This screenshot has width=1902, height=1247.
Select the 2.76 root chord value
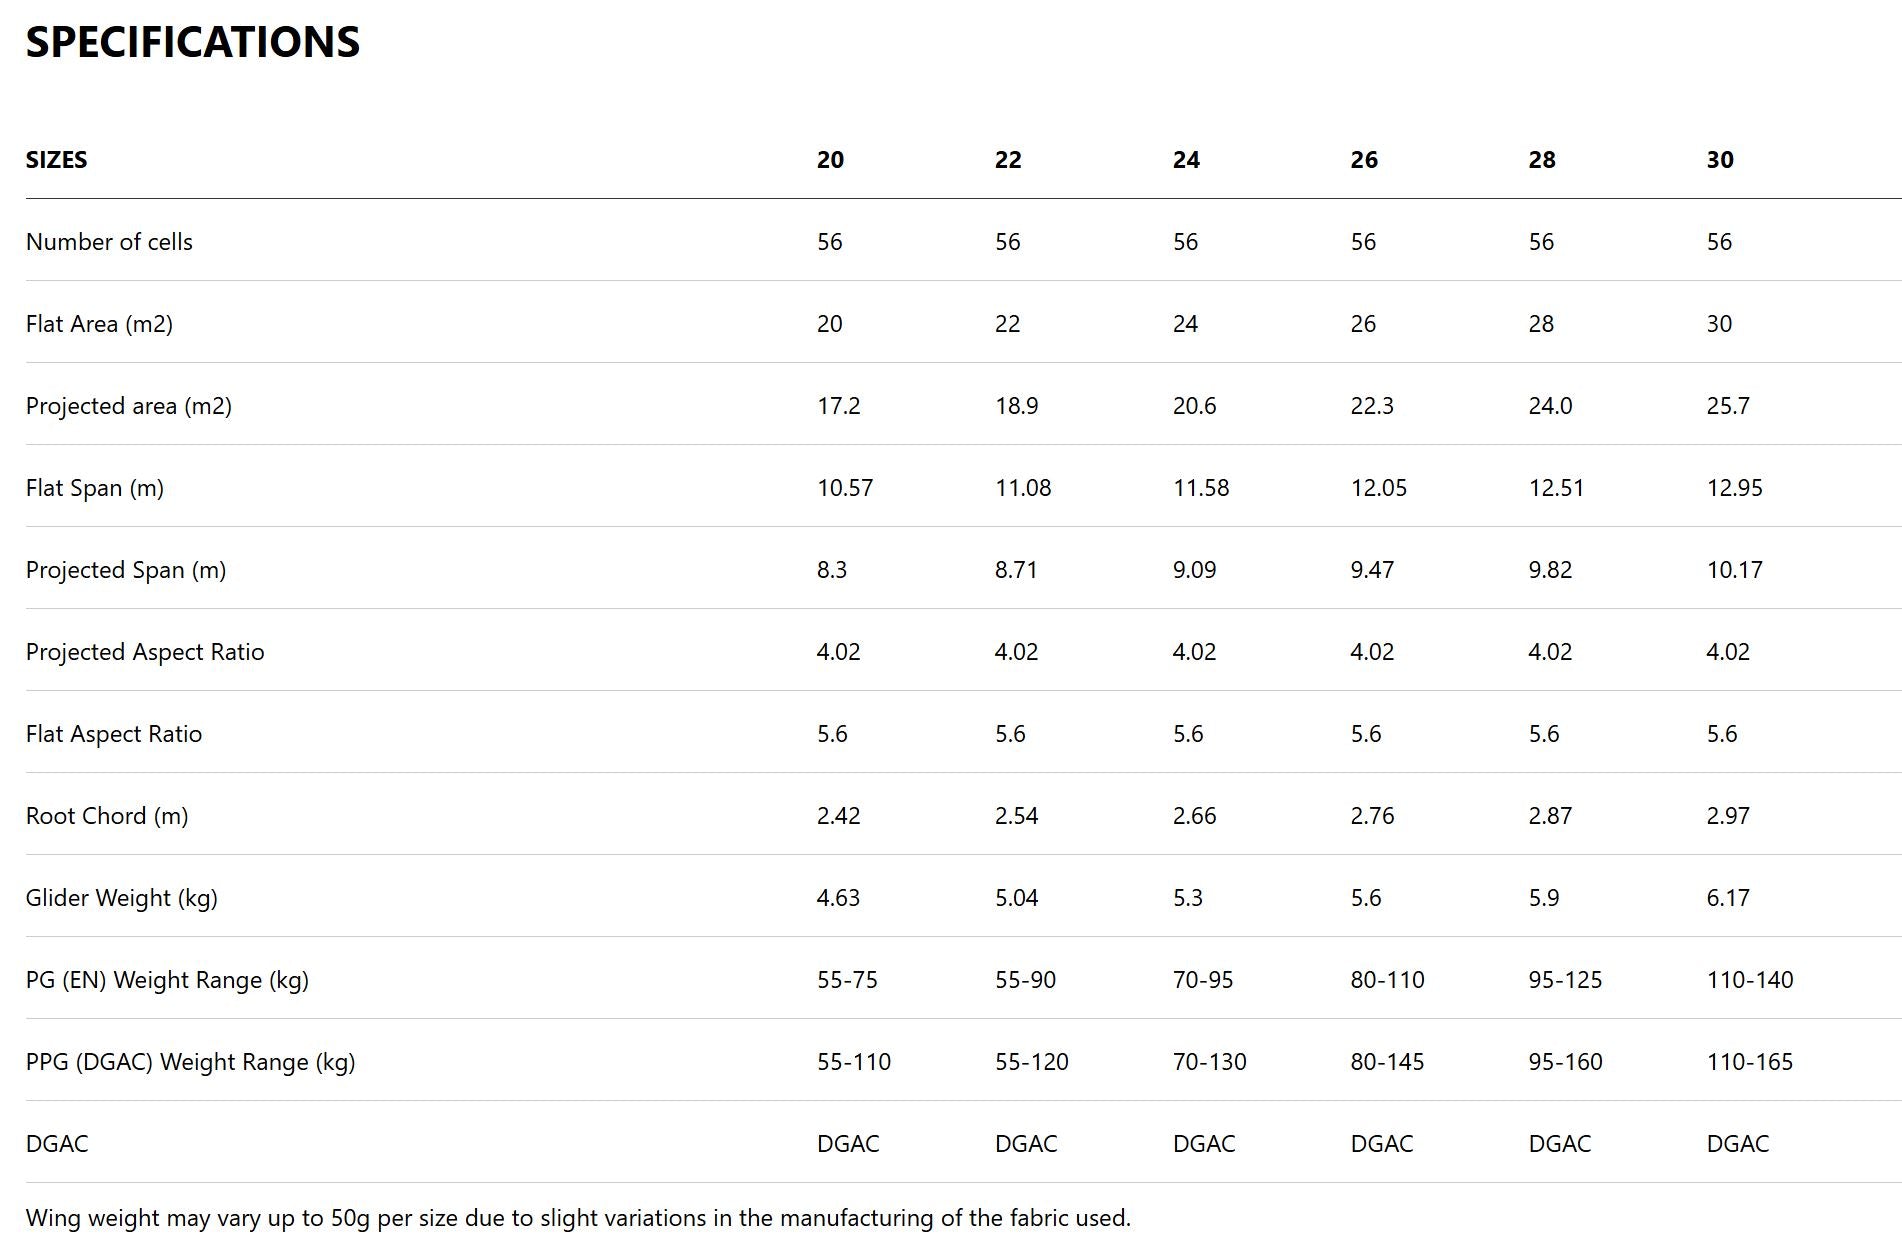point(1372,816)
